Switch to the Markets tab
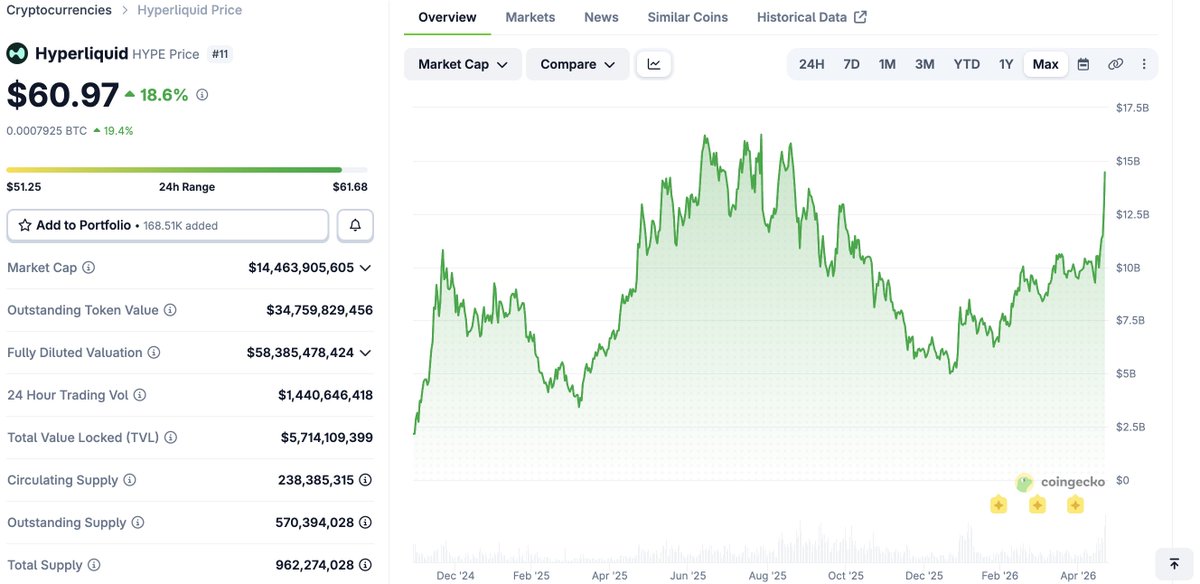This screenshot has width=1200, height=584. pyautogui.click(x=530, y=17)
